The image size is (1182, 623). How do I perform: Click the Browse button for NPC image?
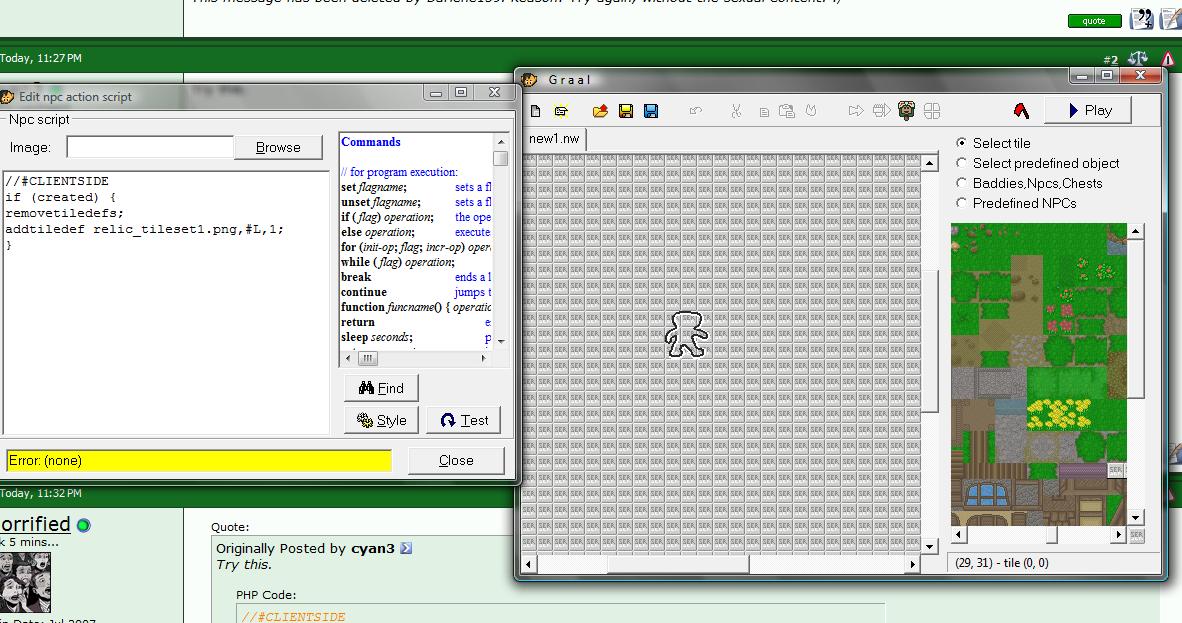coord(278,147)
